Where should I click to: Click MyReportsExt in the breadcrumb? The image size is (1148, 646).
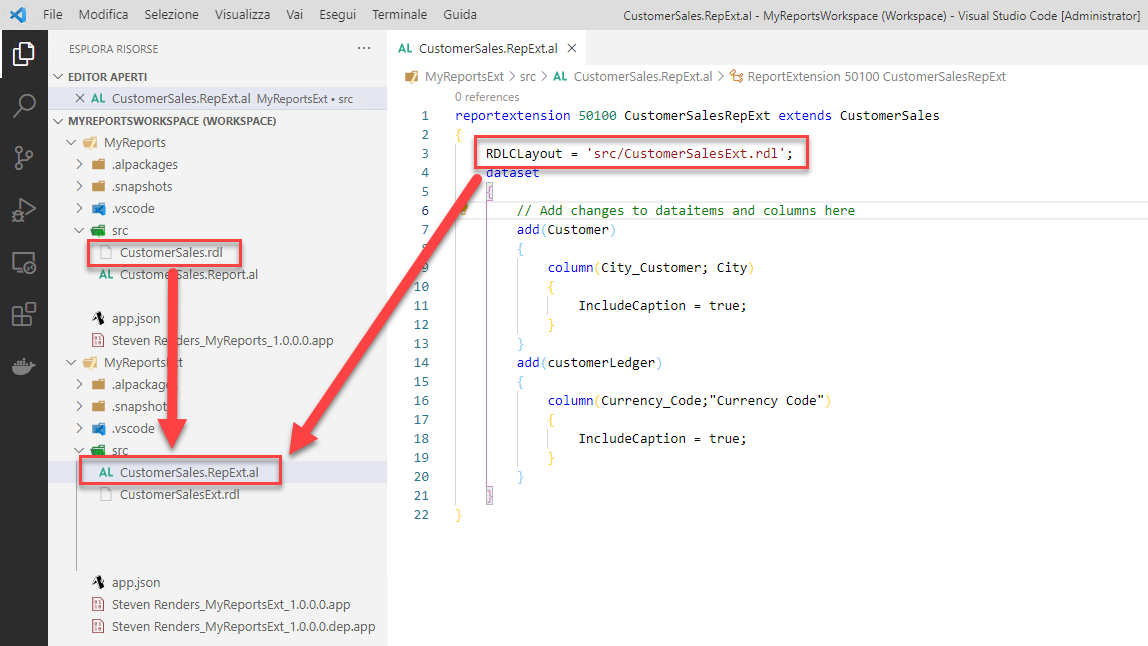point(464,76)
